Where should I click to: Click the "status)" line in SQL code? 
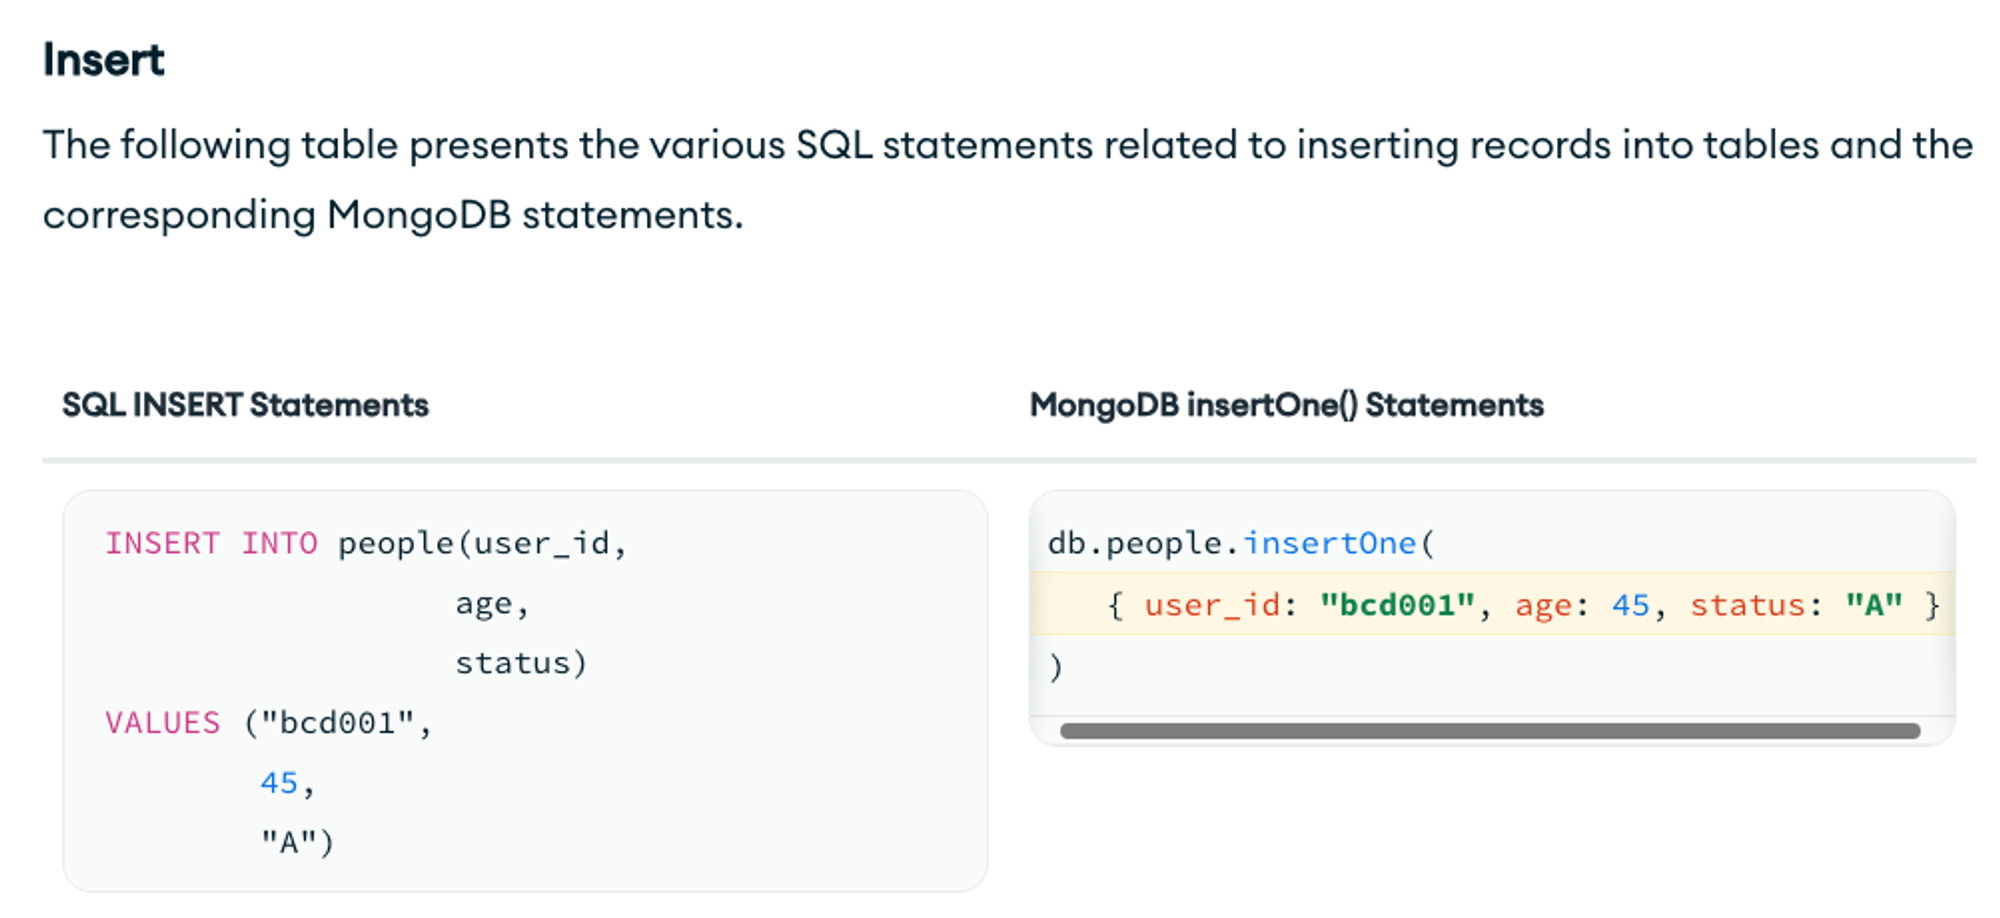tap(521, 663)
